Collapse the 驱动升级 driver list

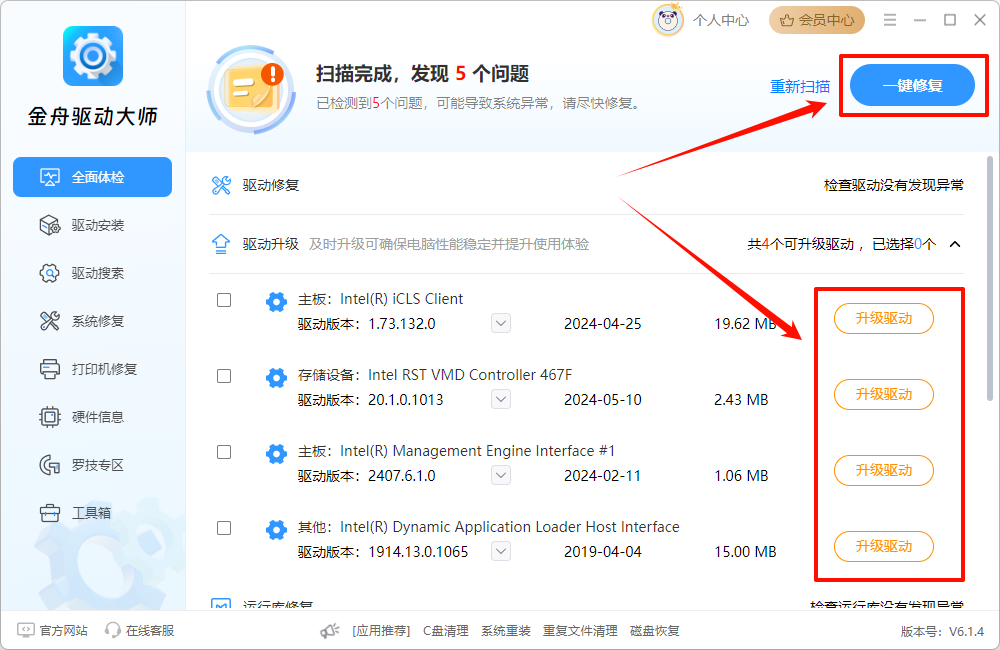tap(954, 243)
